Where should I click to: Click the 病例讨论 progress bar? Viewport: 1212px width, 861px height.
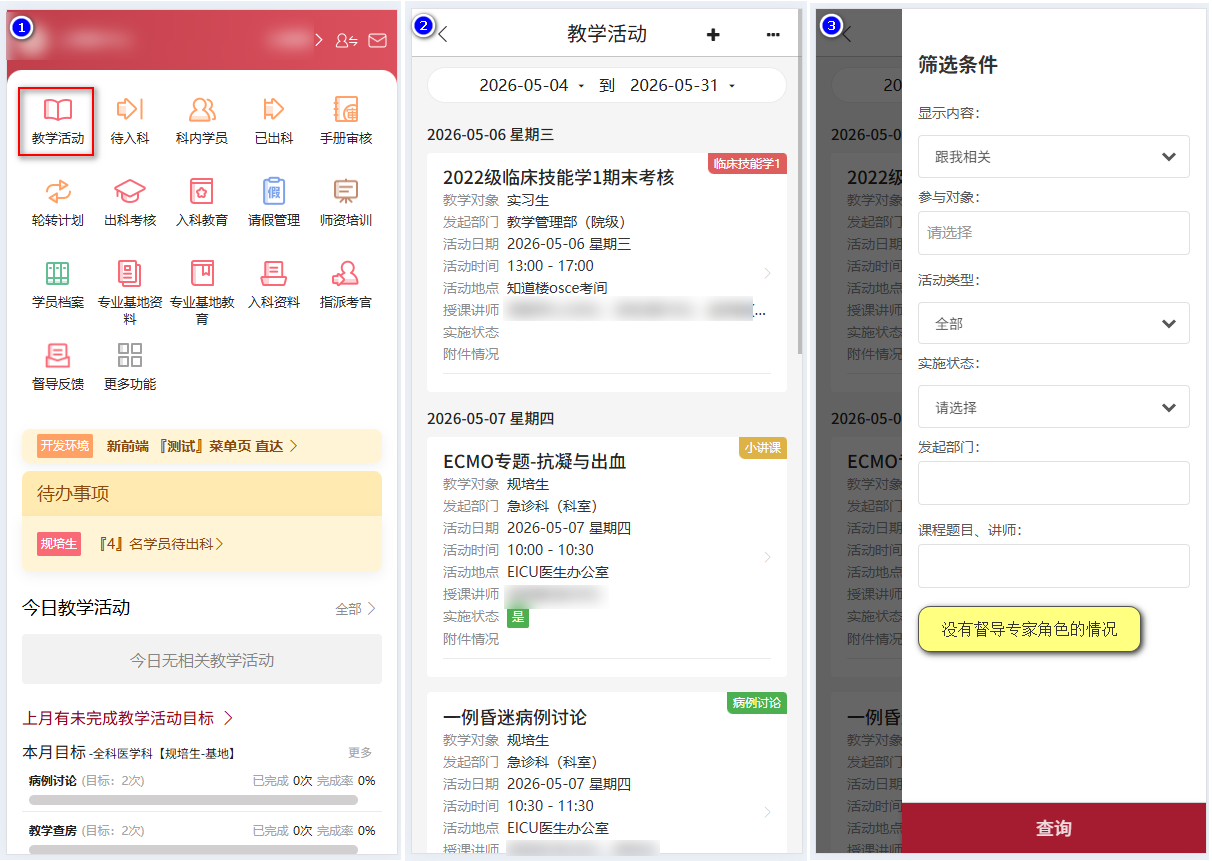[x=193, y=800]
